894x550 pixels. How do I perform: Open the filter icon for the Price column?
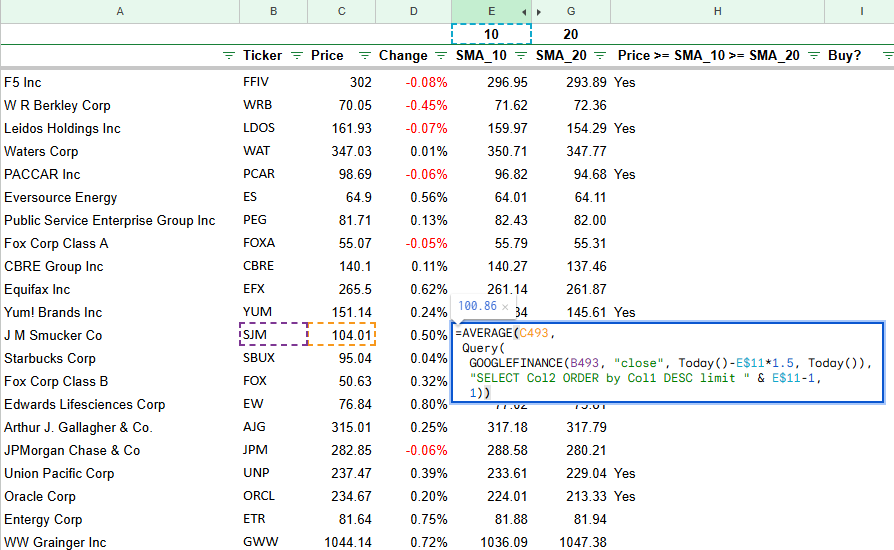365,55
